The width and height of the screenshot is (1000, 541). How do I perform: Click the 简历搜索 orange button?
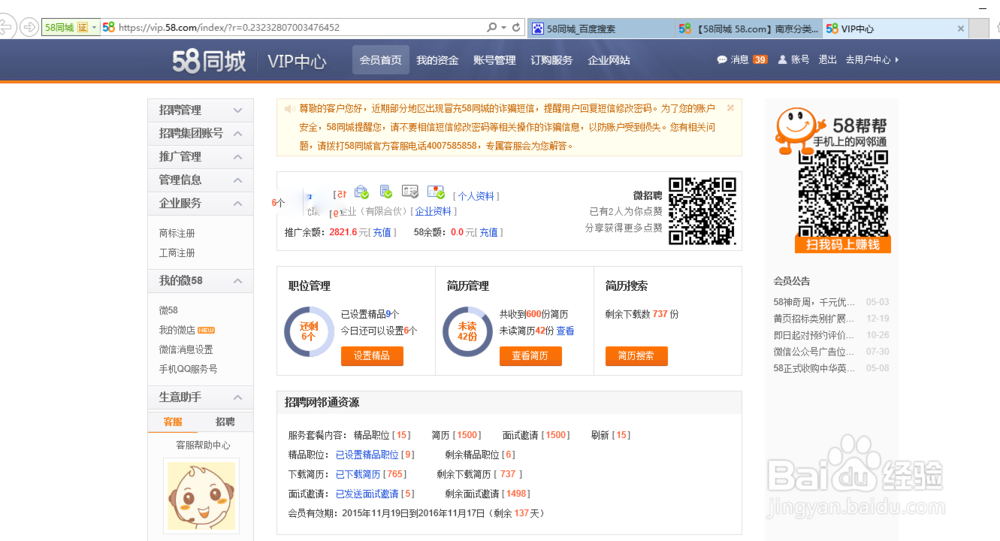coord(636,356)
